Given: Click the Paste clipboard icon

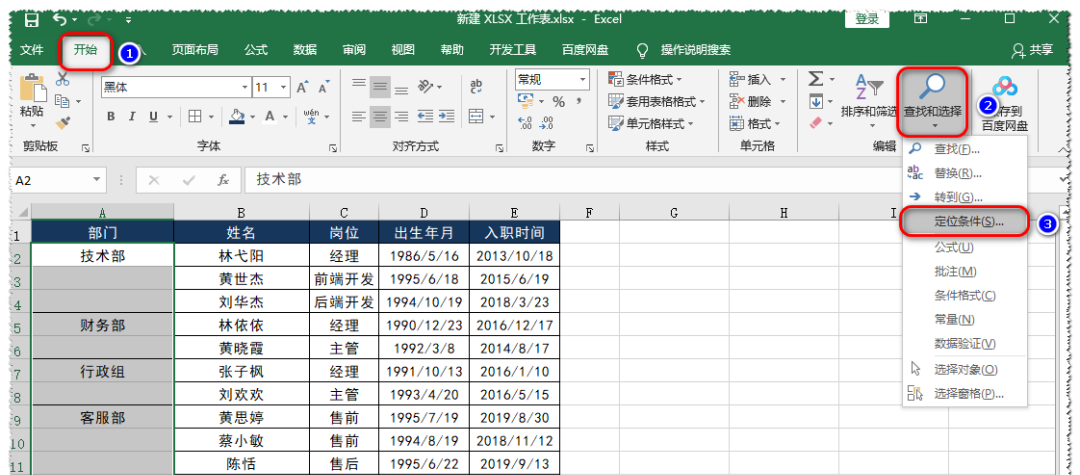Looking at the screenshot, I should tap(32, 87).
